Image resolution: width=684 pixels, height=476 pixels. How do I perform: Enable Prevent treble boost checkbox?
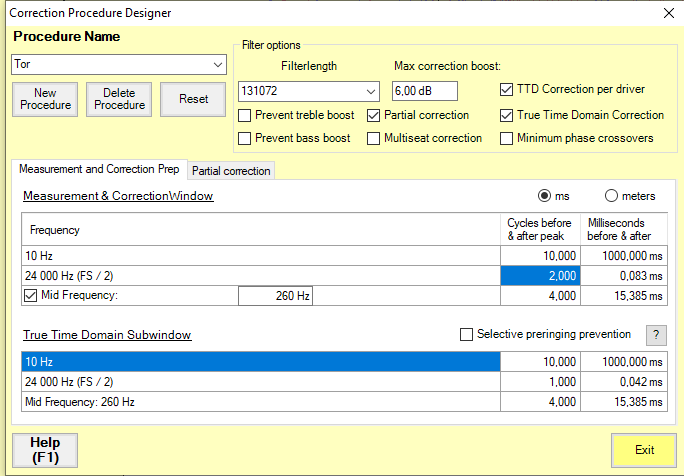[245, 115]
